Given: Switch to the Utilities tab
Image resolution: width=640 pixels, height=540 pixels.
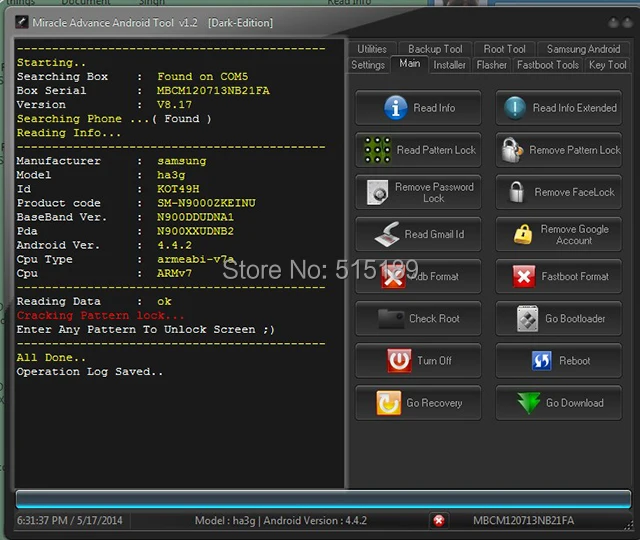Looking at the screenshot, I should 372,49.
